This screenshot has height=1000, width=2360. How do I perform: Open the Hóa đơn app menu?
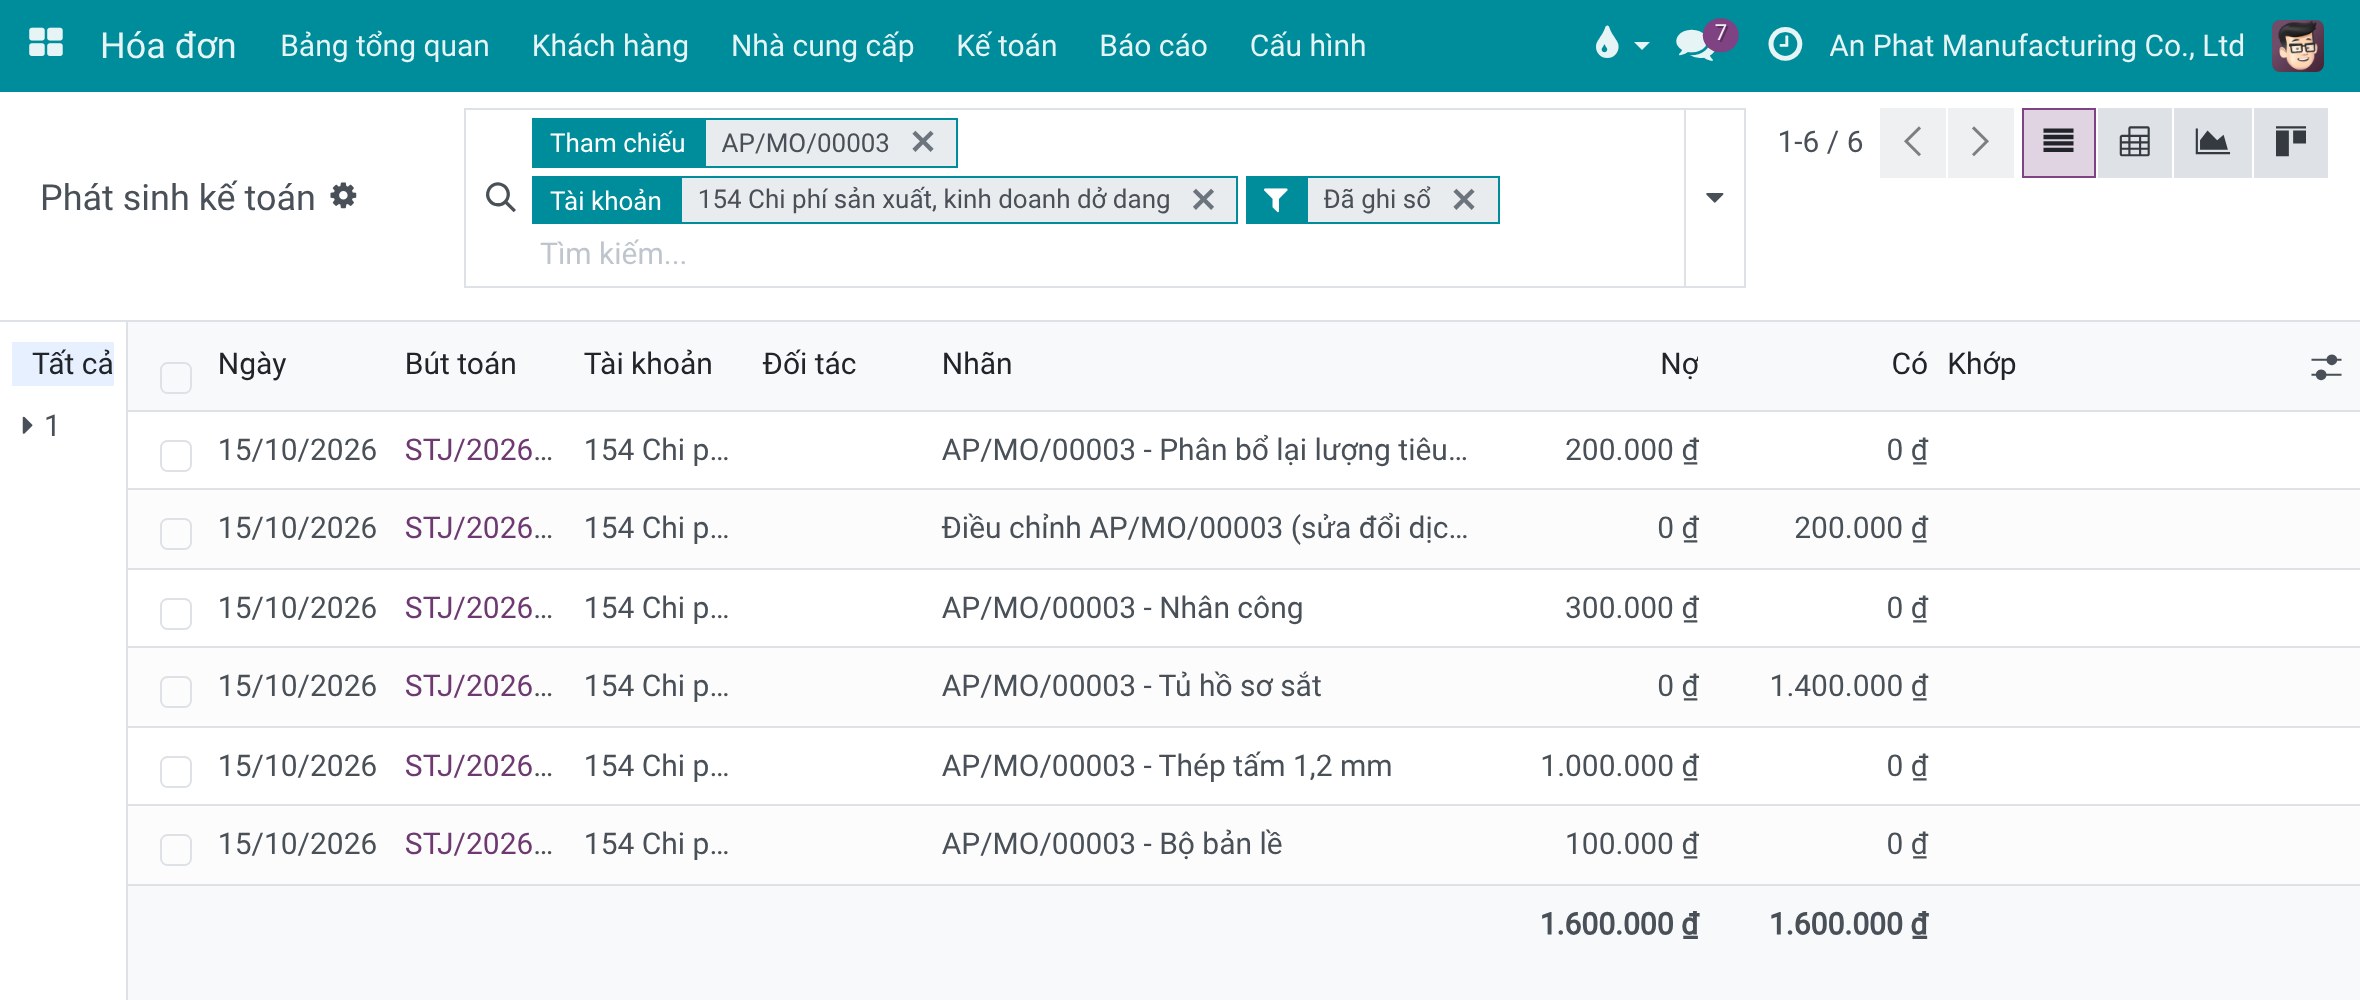[x=168, y=46]
